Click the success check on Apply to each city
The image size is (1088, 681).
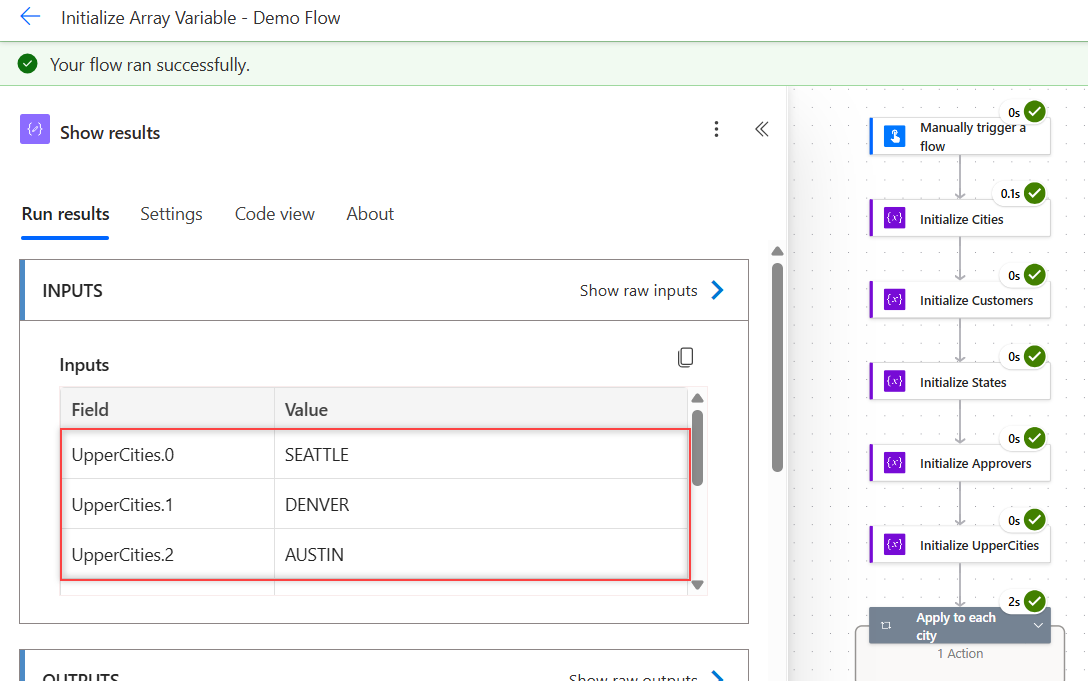[x=1035, y=601]
